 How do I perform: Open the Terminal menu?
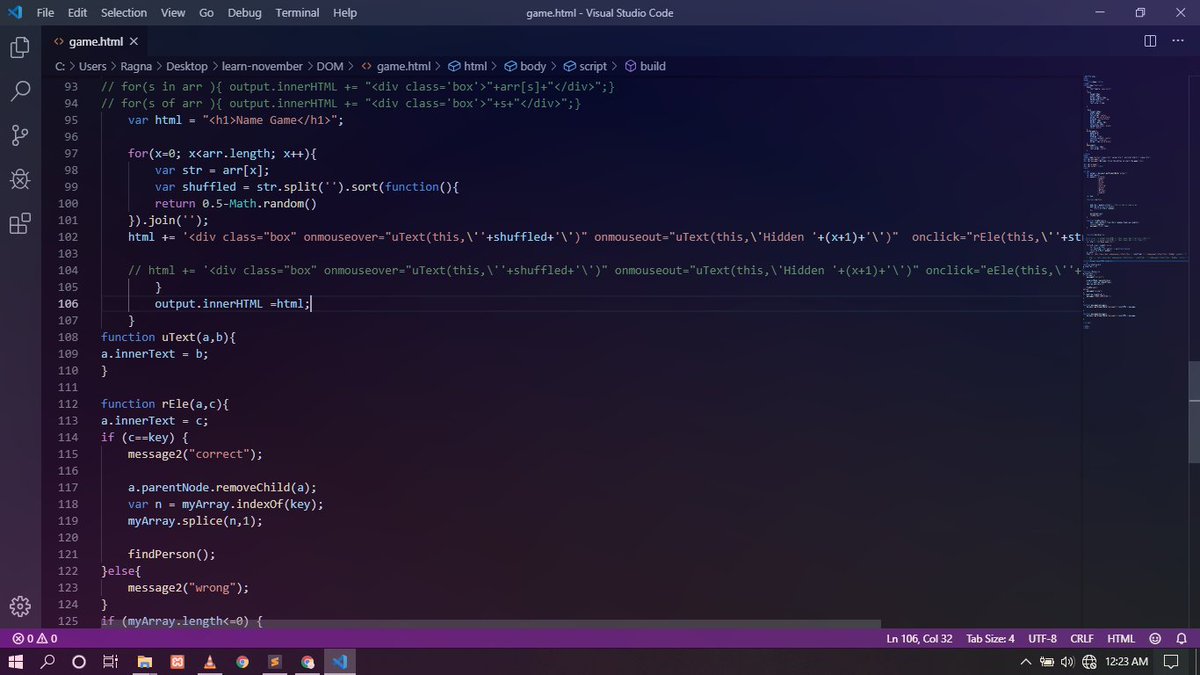point(299,13)
